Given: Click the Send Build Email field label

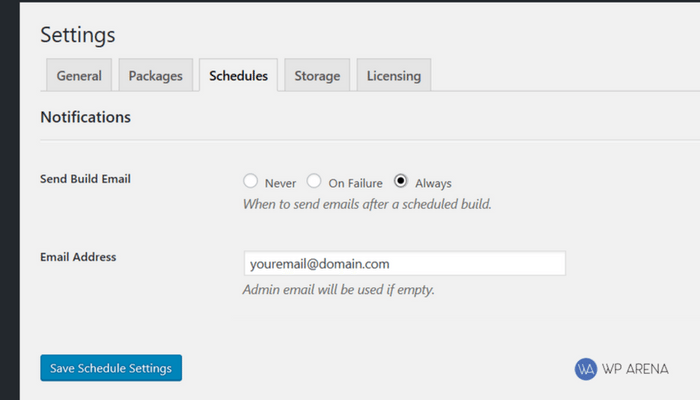Looking at the screenshot, I should tap(85, 179).
